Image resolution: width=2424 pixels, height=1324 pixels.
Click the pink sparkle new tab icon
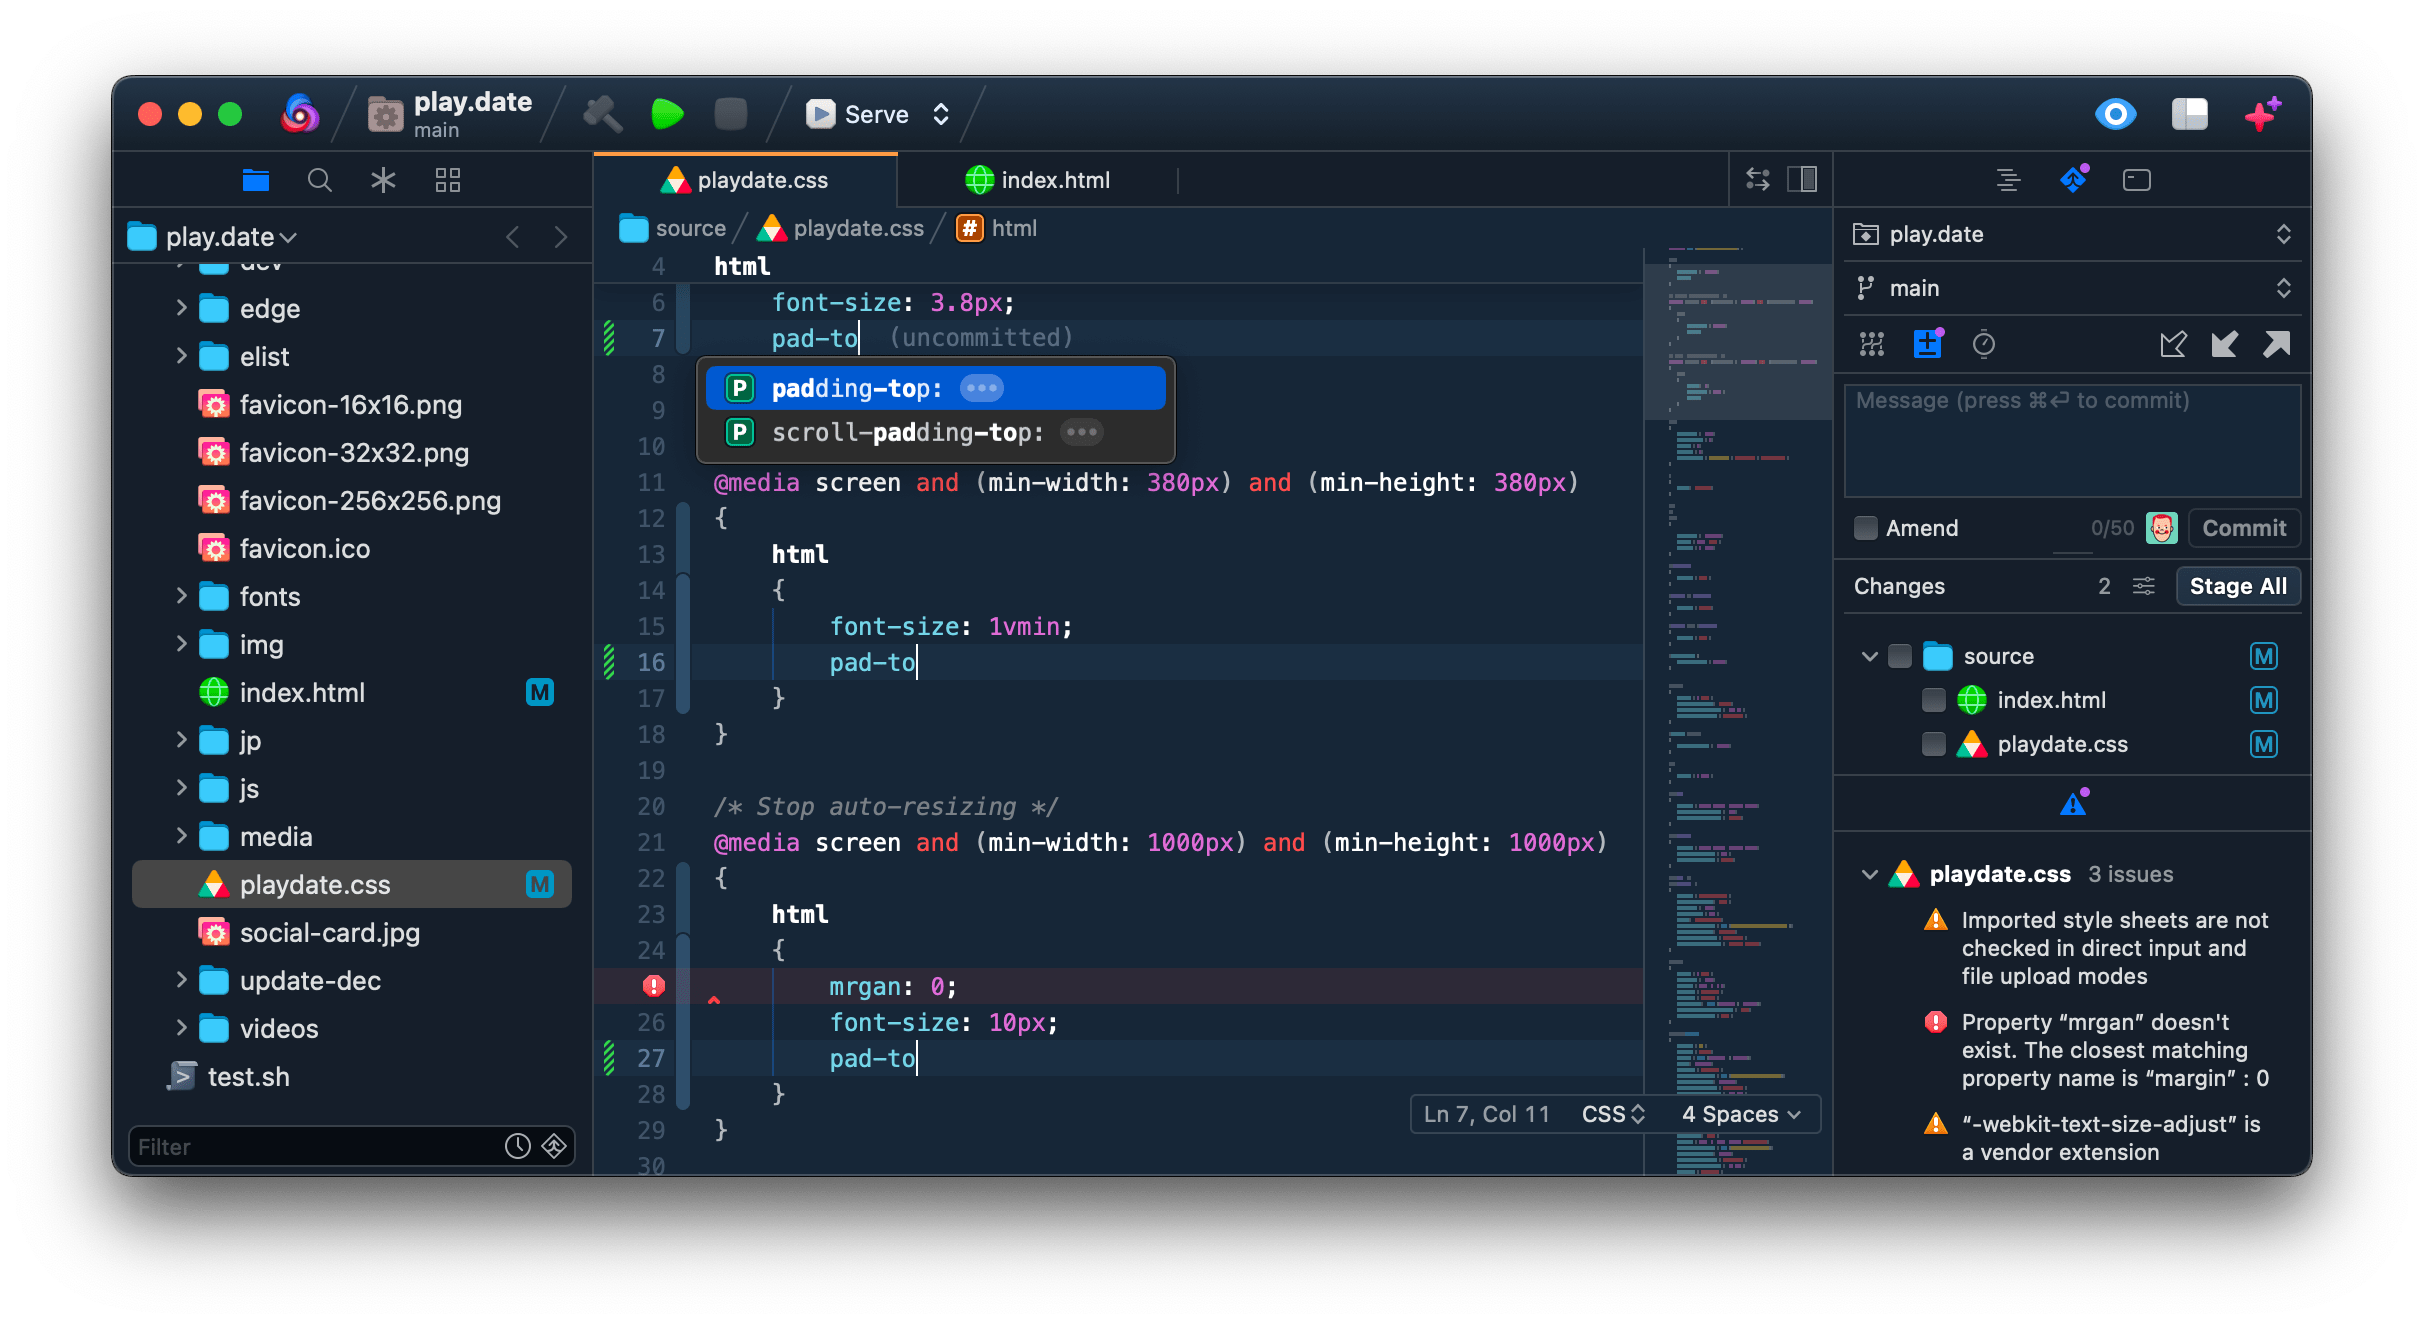2262,114
